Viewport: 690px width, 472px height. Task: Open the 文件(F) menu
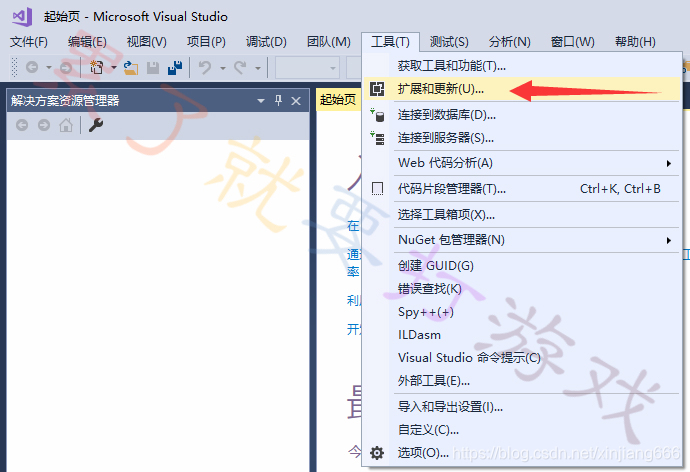29,42
